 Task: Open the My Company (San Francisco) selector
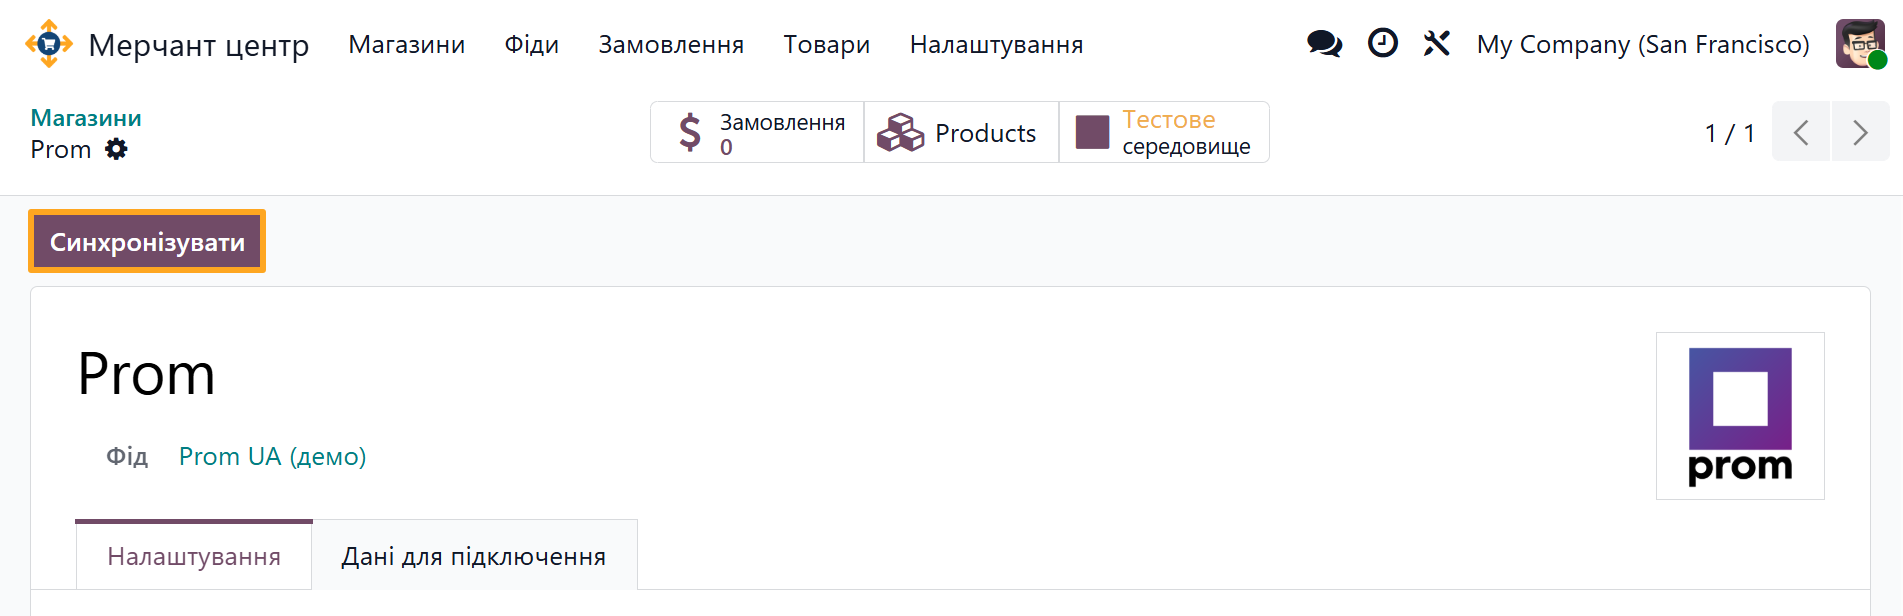pos(1643,44)
